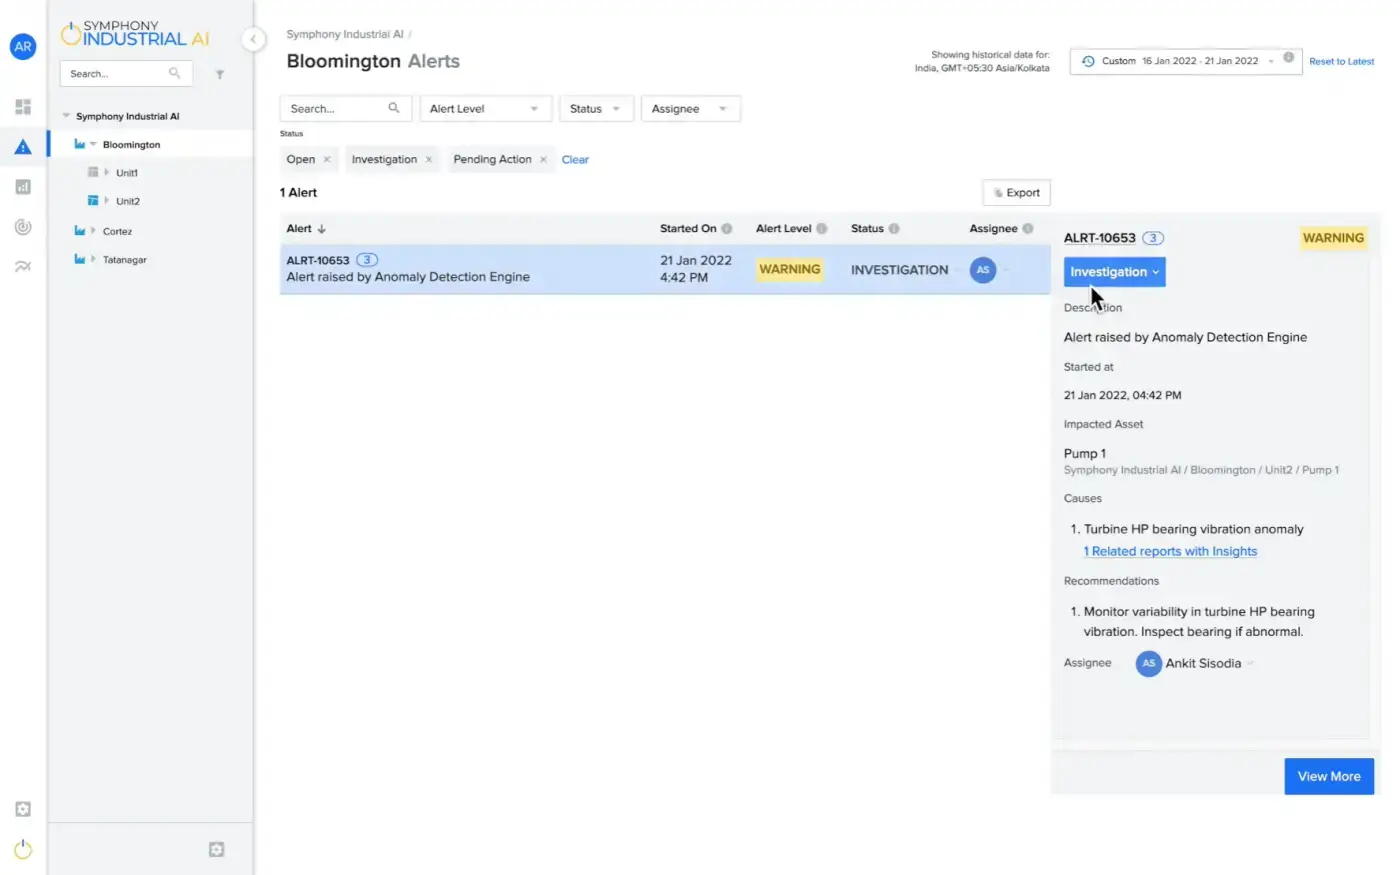Viewport: 1400px width, 875px height.
Task: Select Cortez in the site tree
Action: 117,231
